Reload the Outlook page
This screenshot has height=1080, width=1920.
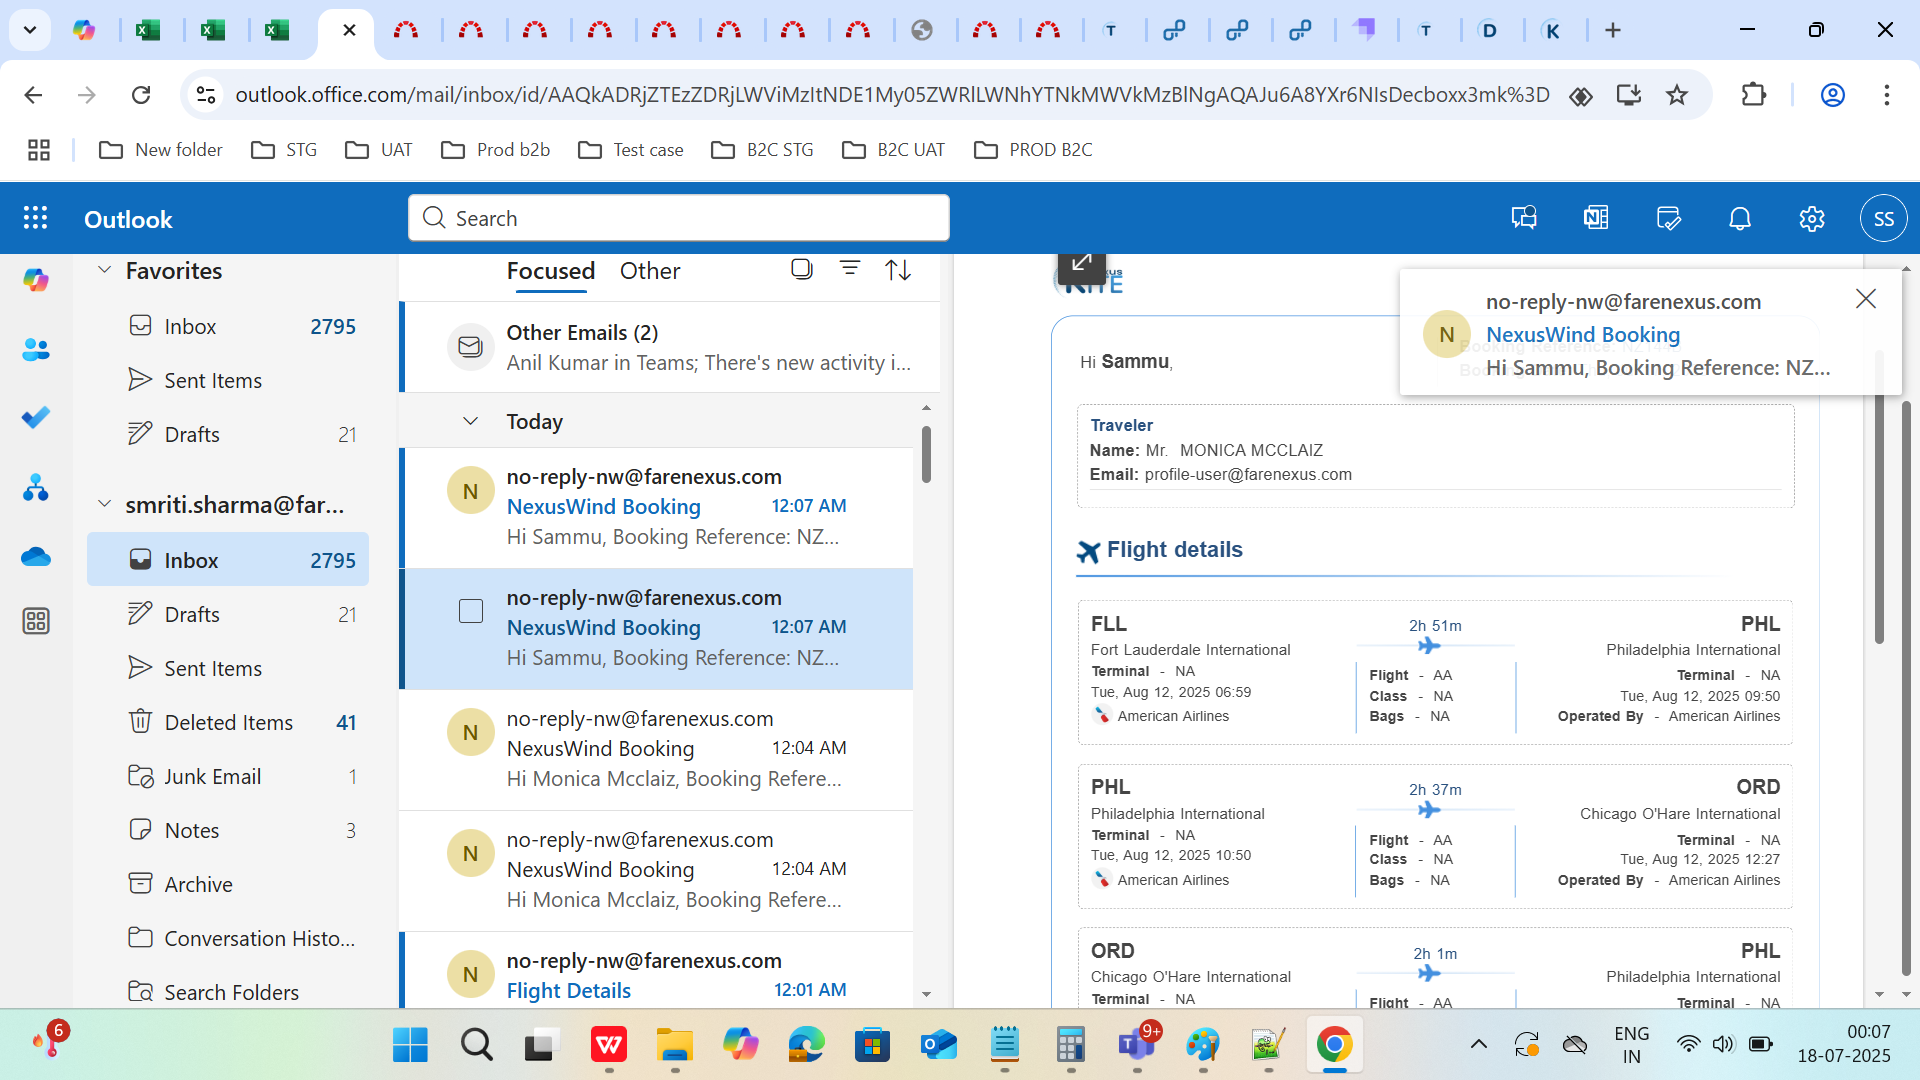coord(141,95)
